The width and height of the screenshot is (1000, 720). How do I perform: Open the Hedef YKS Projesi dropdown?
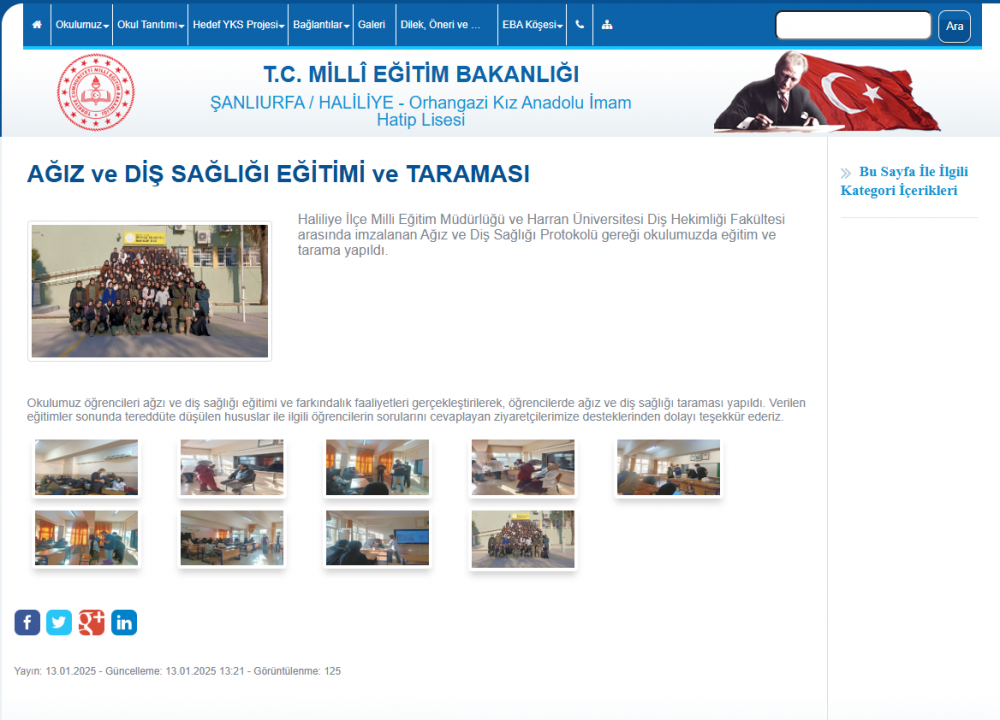pyautogui.click(x=238, y=25)
